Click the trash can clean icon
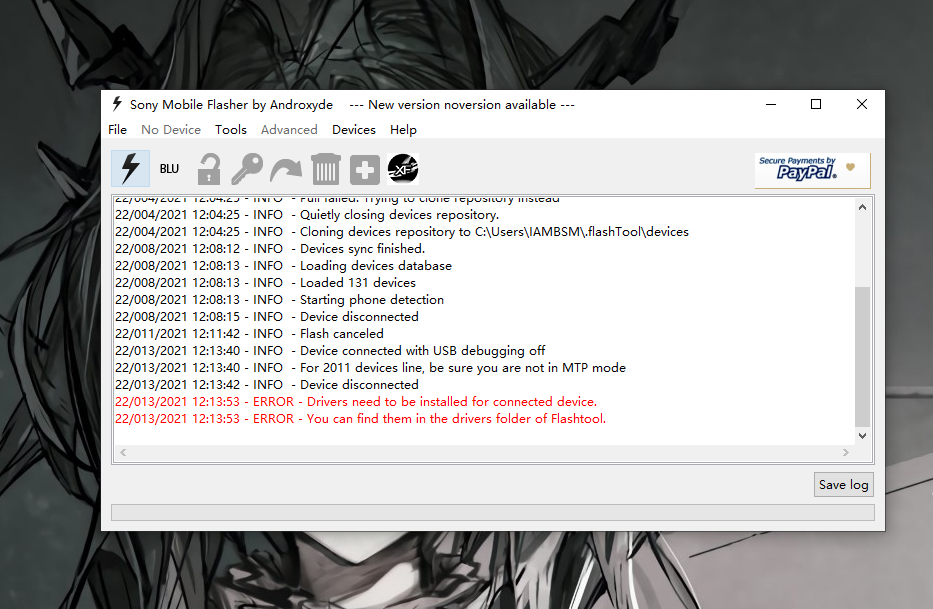This screenshot has height=609, width=933. click(325, 168)
